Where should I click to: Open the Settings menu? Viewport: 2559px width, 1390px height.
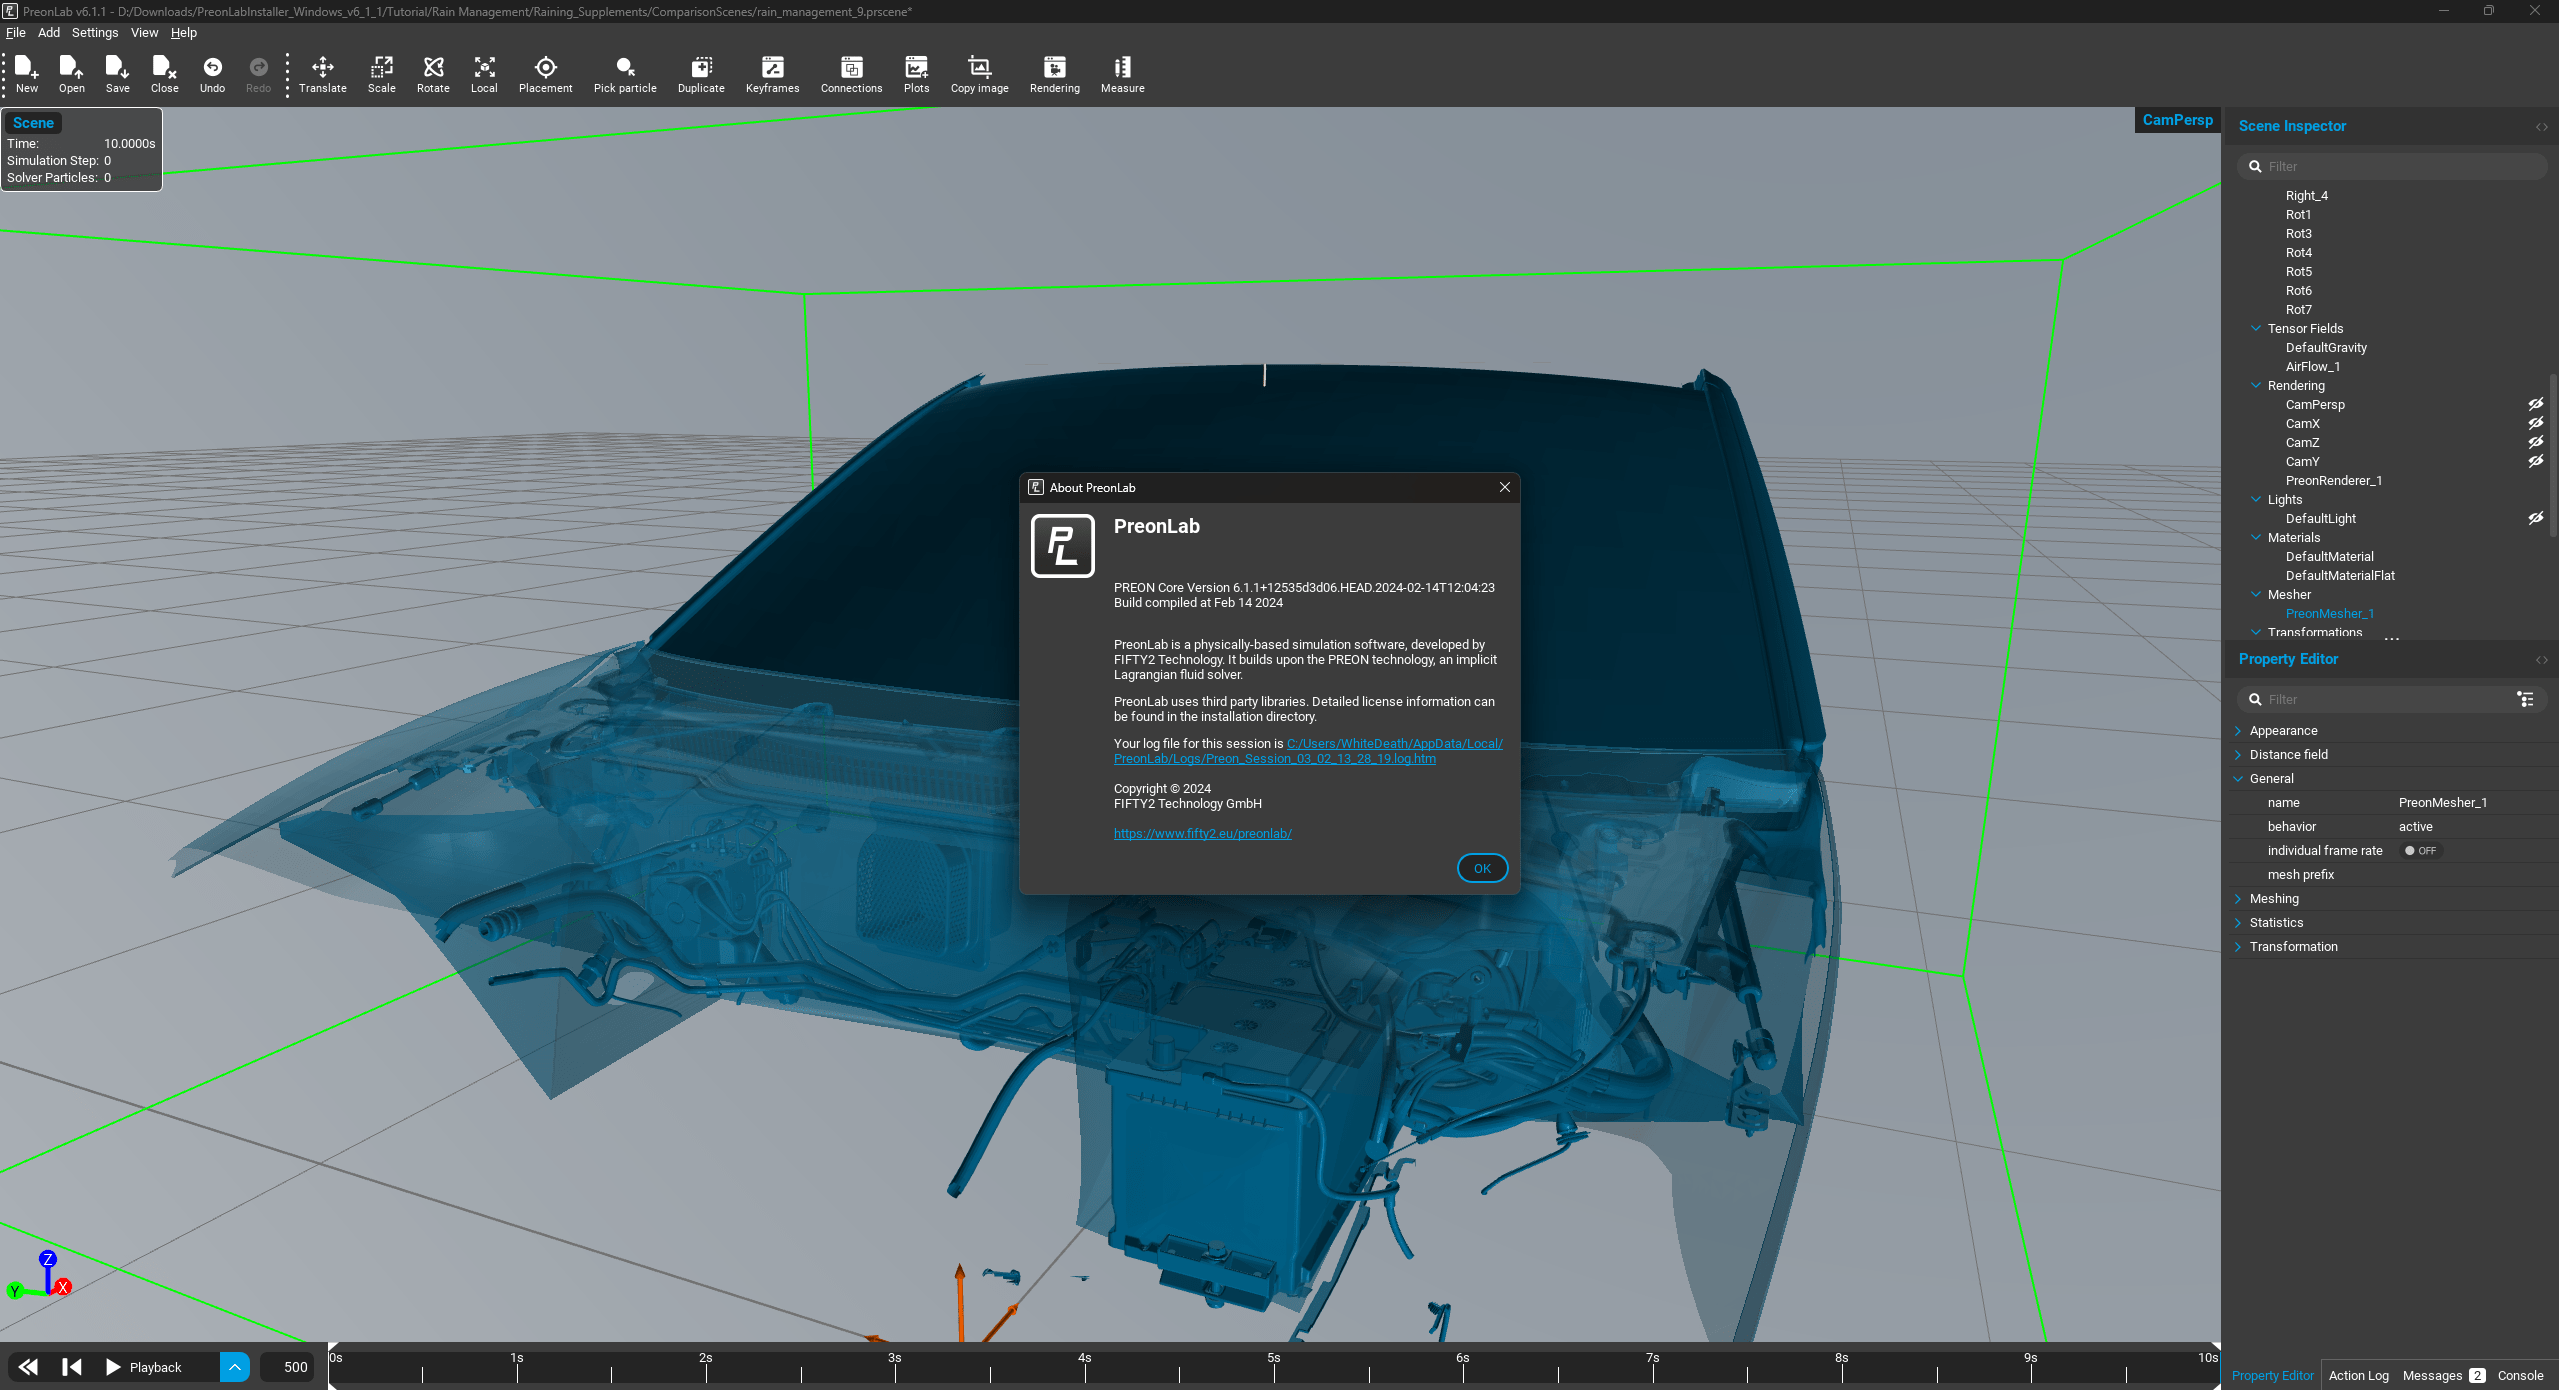tap(95, 32)
